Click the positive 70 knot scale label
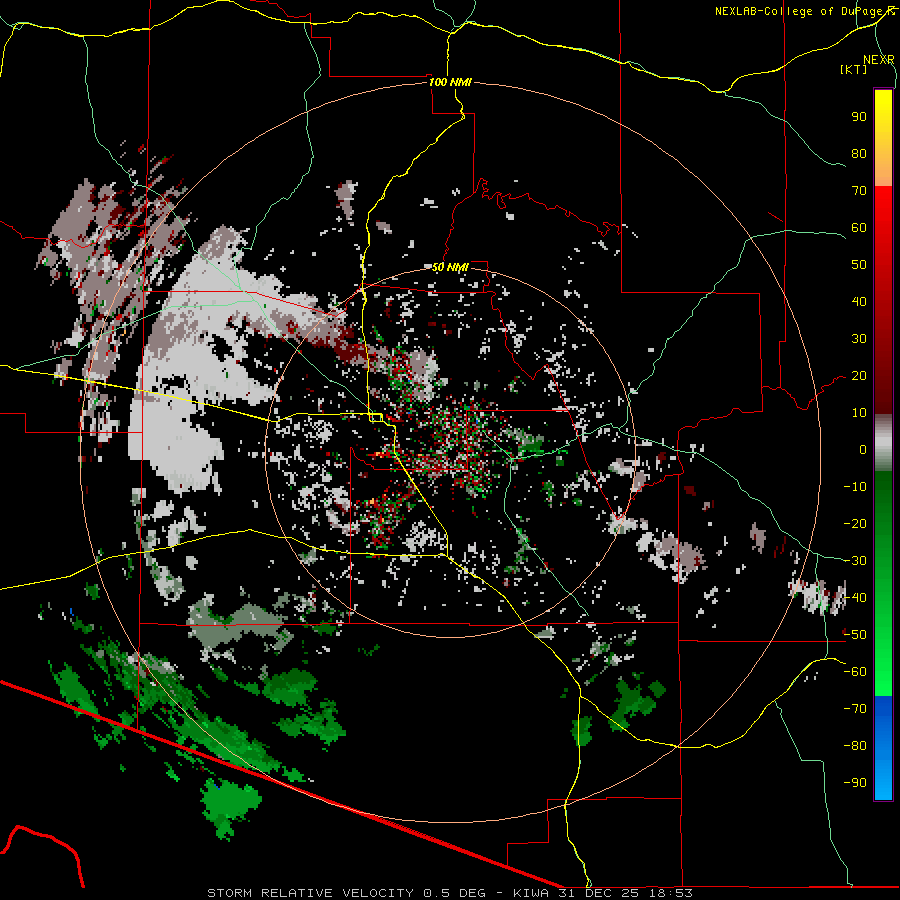Viewport: 900px width, 900px height. pos(859,191)
